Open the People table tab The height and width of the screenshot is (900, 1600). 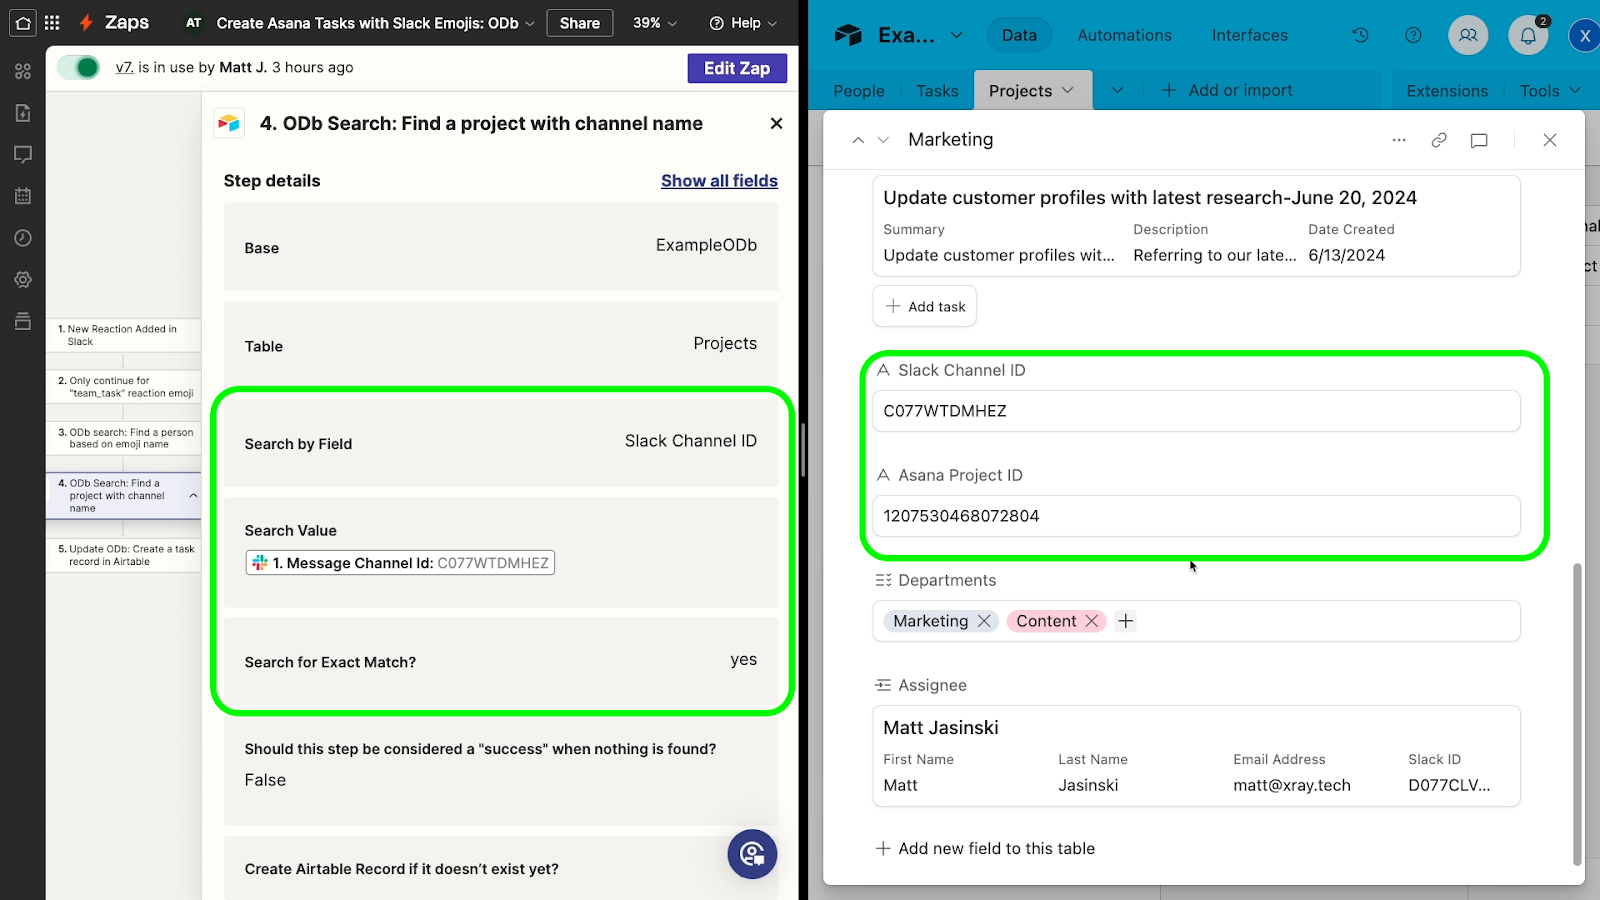click(x=859, y=91)
